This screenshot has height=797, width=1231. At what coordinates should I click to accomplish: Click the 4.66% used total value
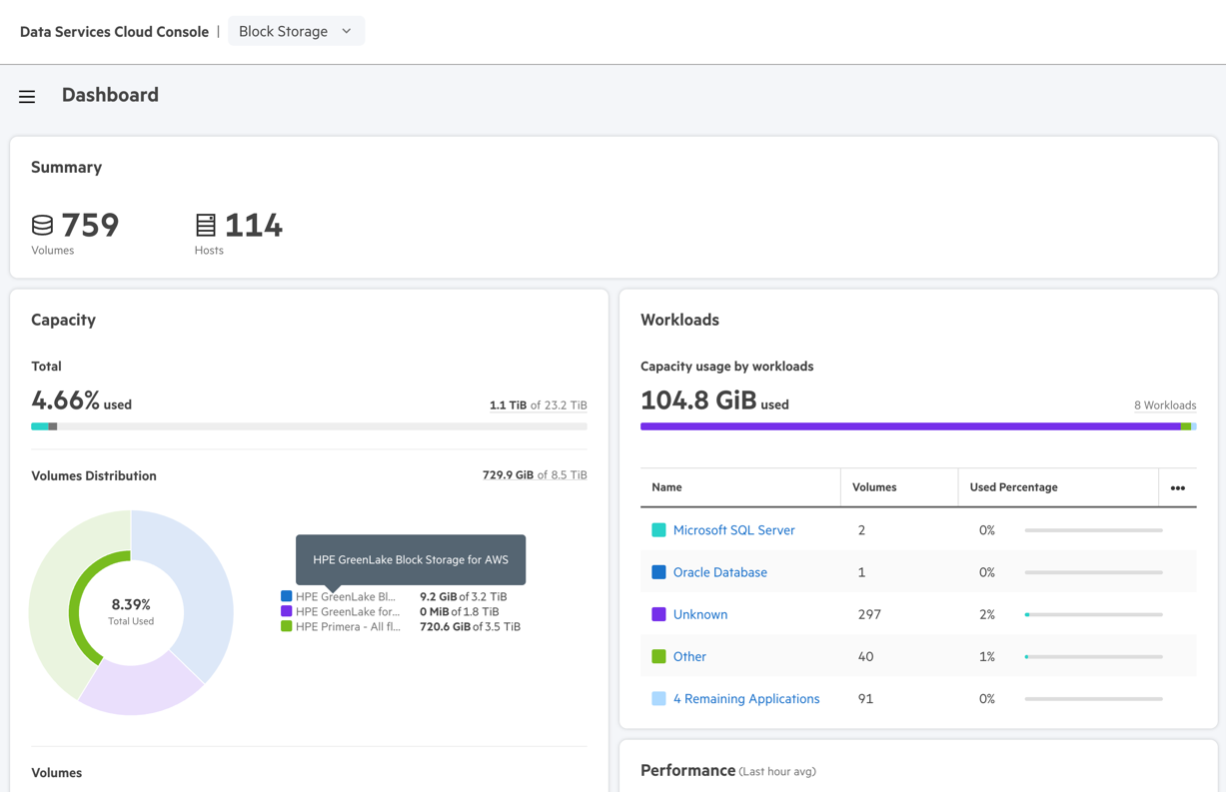pyautogui.click(x=81, y=401)
